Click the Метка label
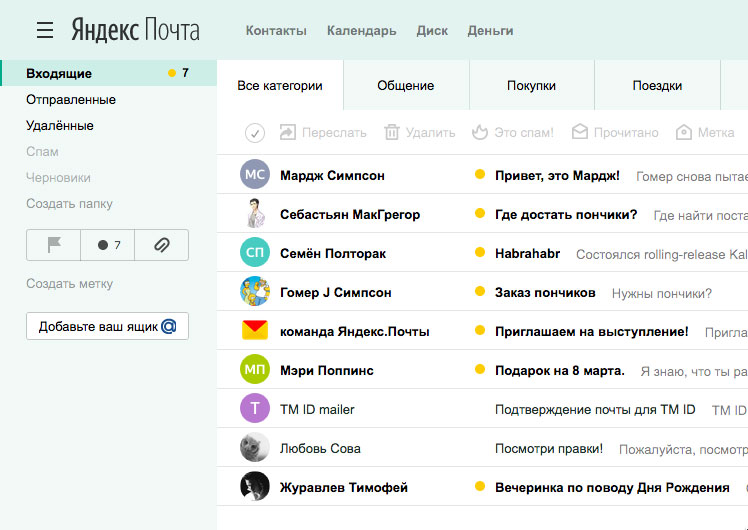748x530 pixels. 716,133
